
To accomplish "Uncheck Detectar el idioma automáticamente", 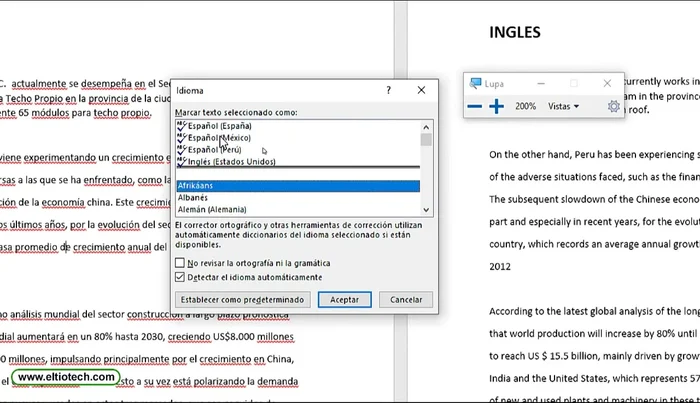I will 180,276.
